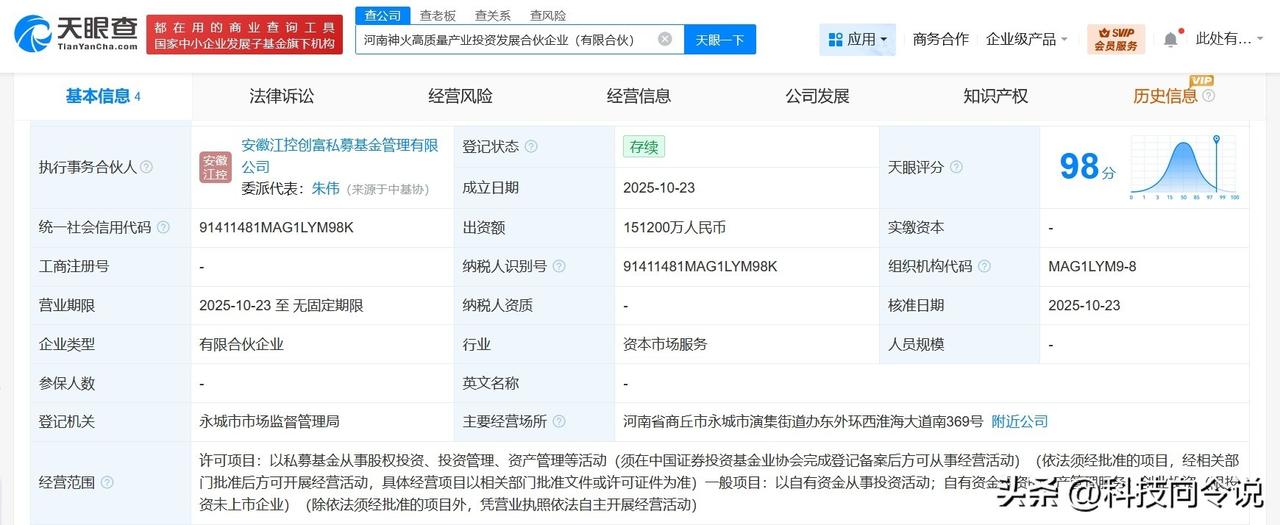This screenshot has height=525, width=1280.
Task: Switch to the 基本信息 tab
Action: point(103,96)
